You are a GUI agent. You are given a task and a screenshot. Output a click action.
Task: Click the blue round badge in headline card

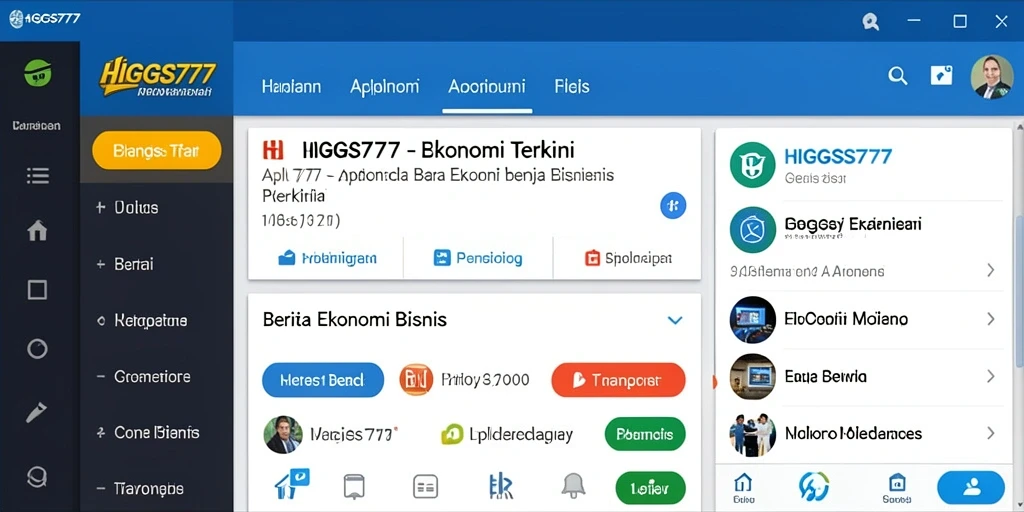(x=673, y=206)
